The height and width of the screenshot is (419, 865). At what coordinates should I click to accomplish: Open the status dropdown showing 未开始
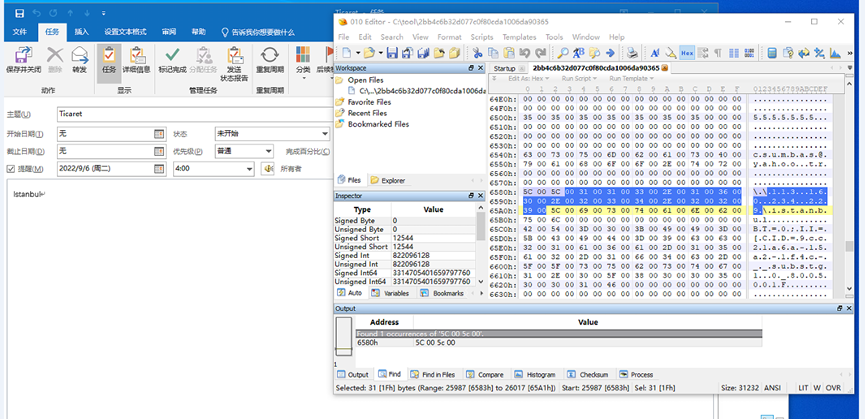(x=273, y=133)
